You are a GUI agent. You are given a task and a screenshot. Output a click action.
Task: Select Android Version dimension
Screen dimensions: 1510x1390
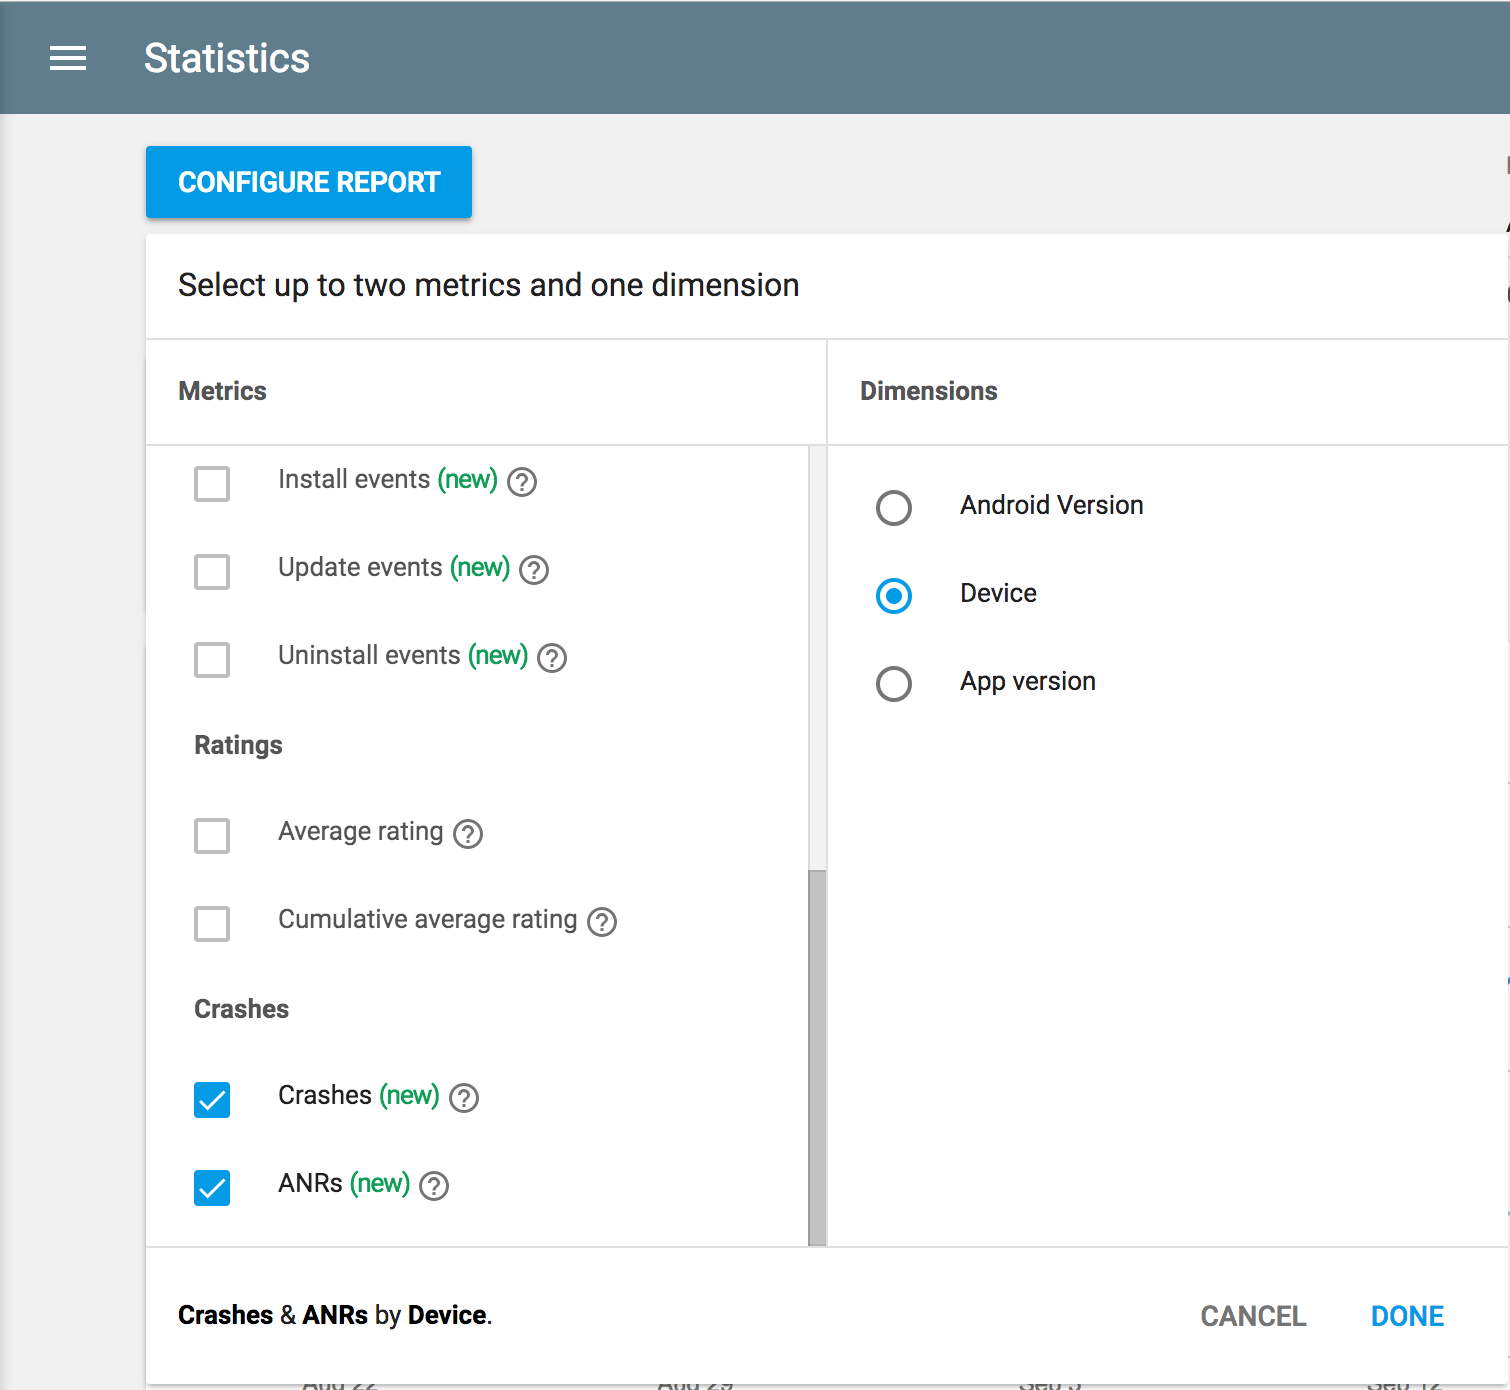(894, 508)
